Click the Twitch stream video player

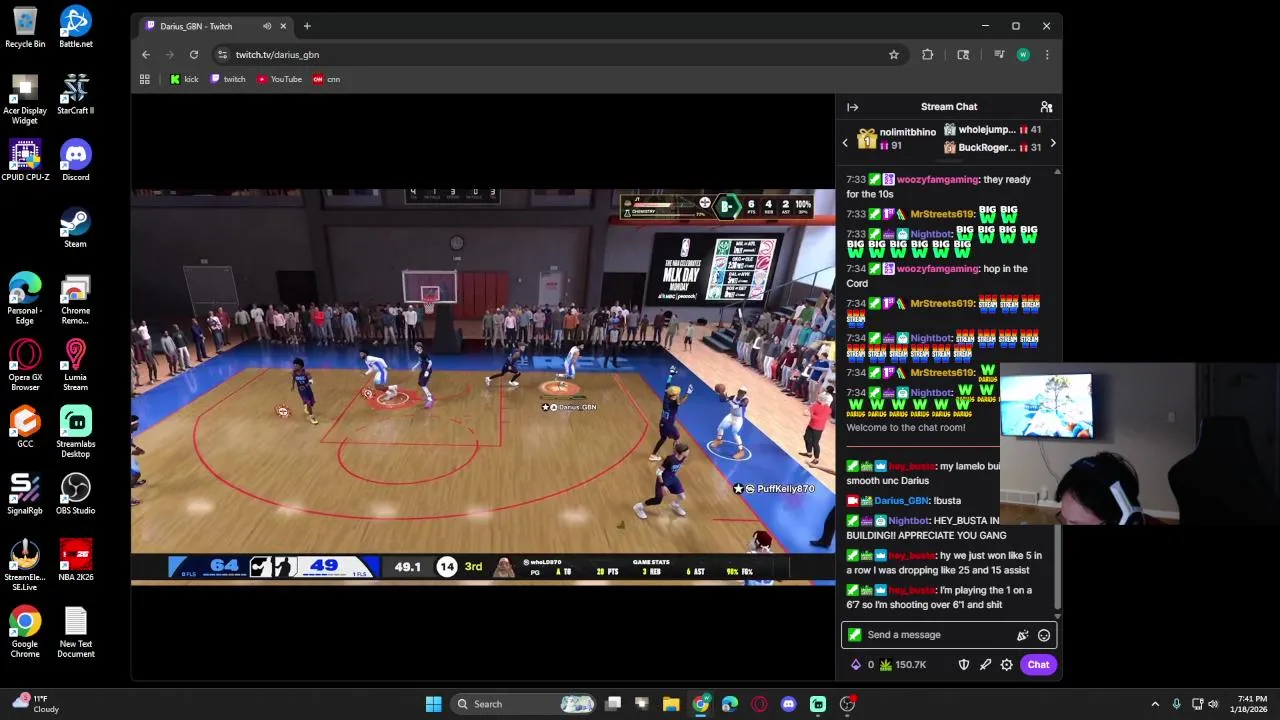pyautogui.click(x=483, y=387)
